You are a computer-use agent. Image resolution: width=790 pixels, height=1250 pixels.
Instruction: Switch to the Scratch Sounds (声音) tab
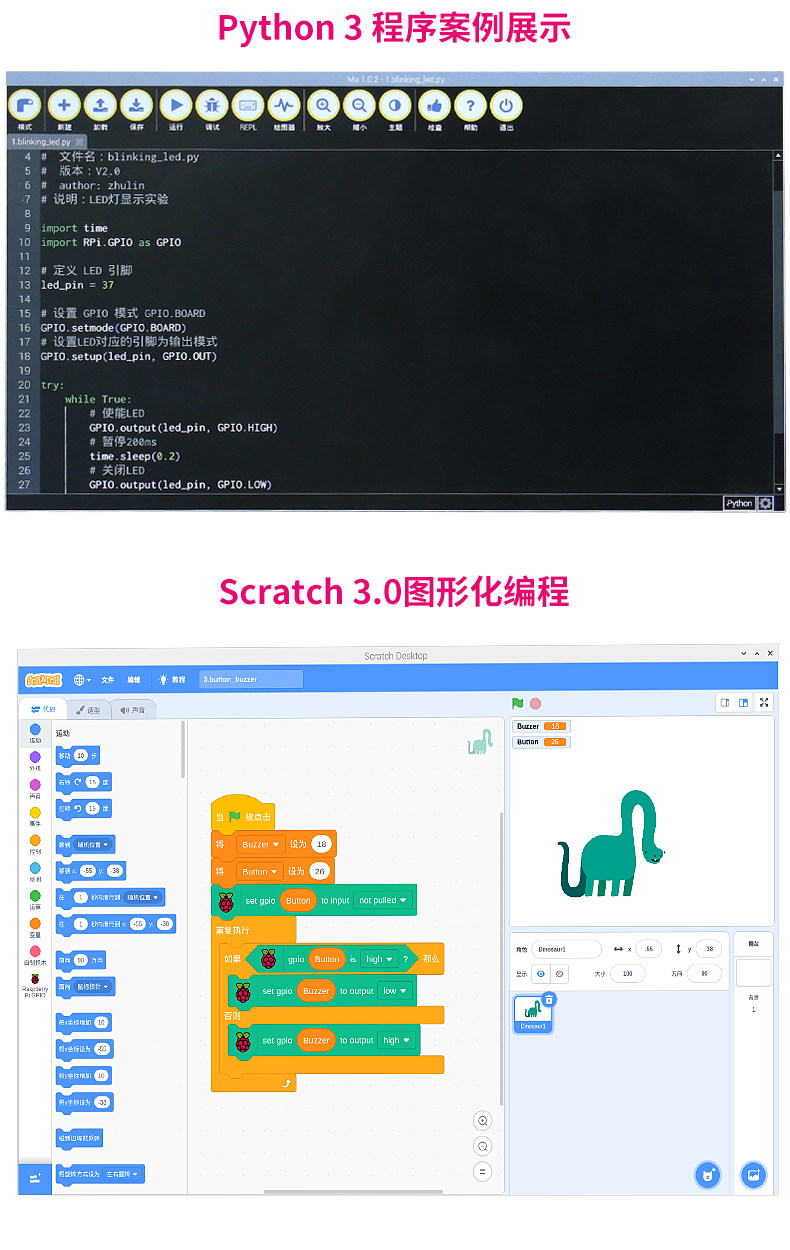point(133,709)
